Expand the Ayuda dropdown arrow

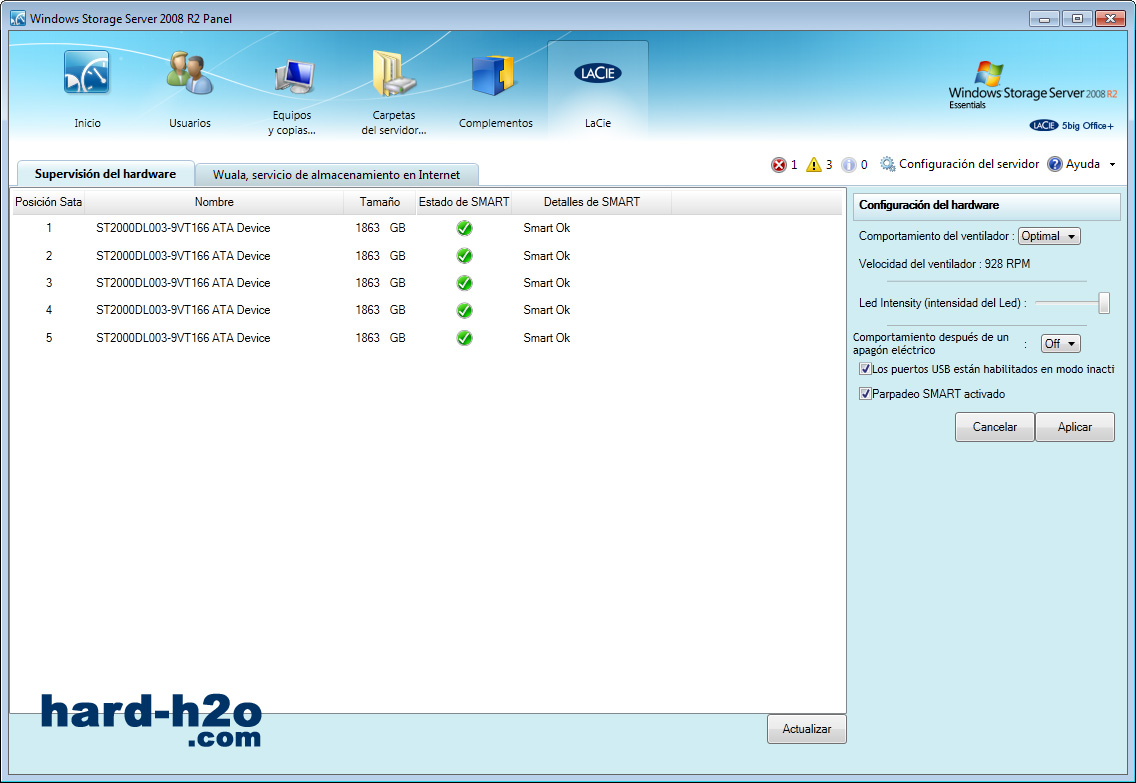pos(1113,164)
